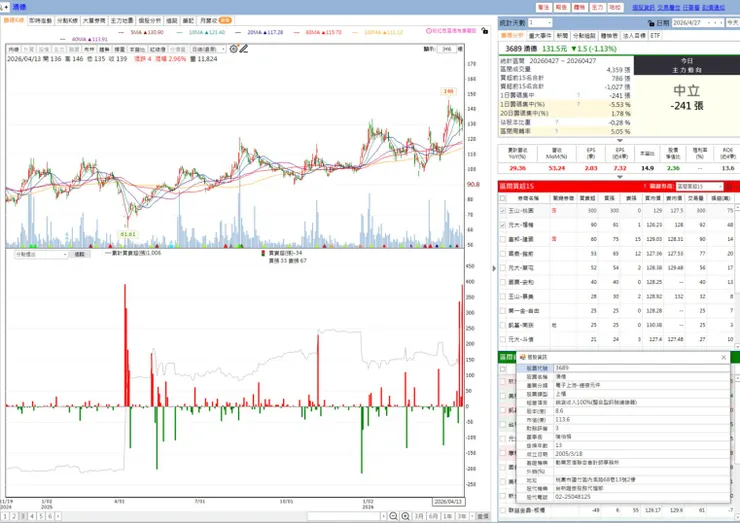Click the 描配 button beside indicator dropdown
Image resolution: width=740 pixels, height=523 pixels.
tap(79, 254)
